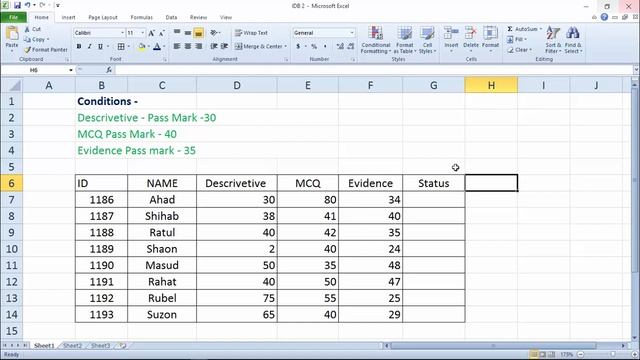Image resolution: width=640 pixels, height=360 pixels.
Task: Click the Middle Align icon
Action: point(188,33)
